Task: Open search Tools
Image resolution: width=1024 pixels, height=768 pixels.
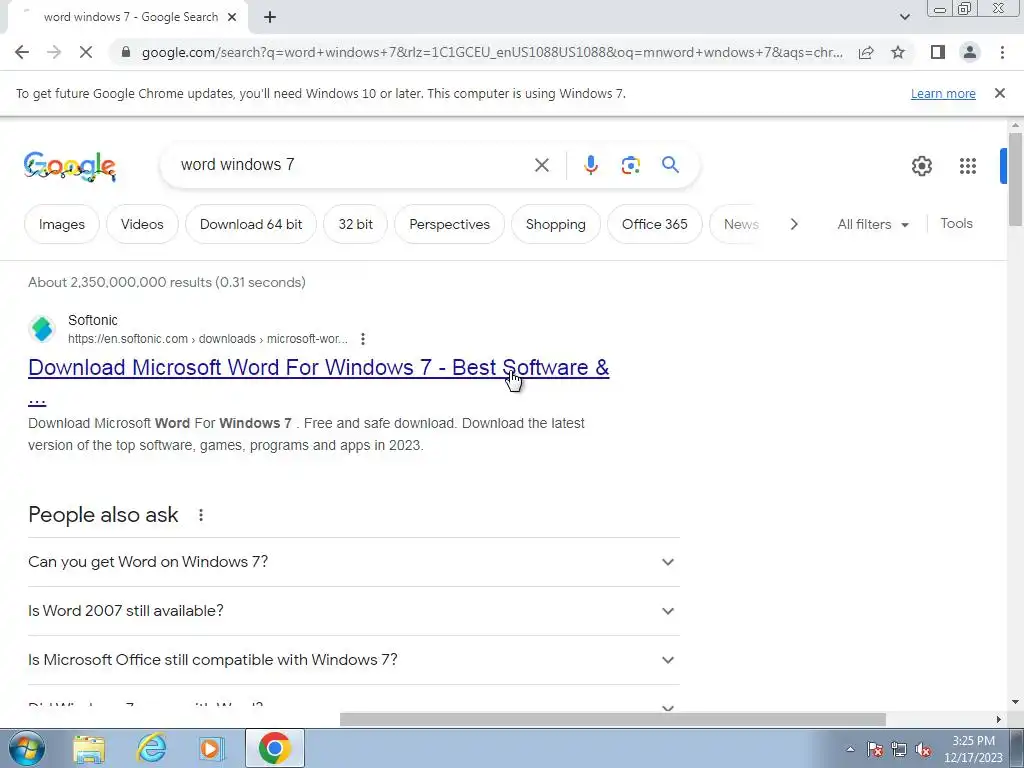Action: coord(956,223)
